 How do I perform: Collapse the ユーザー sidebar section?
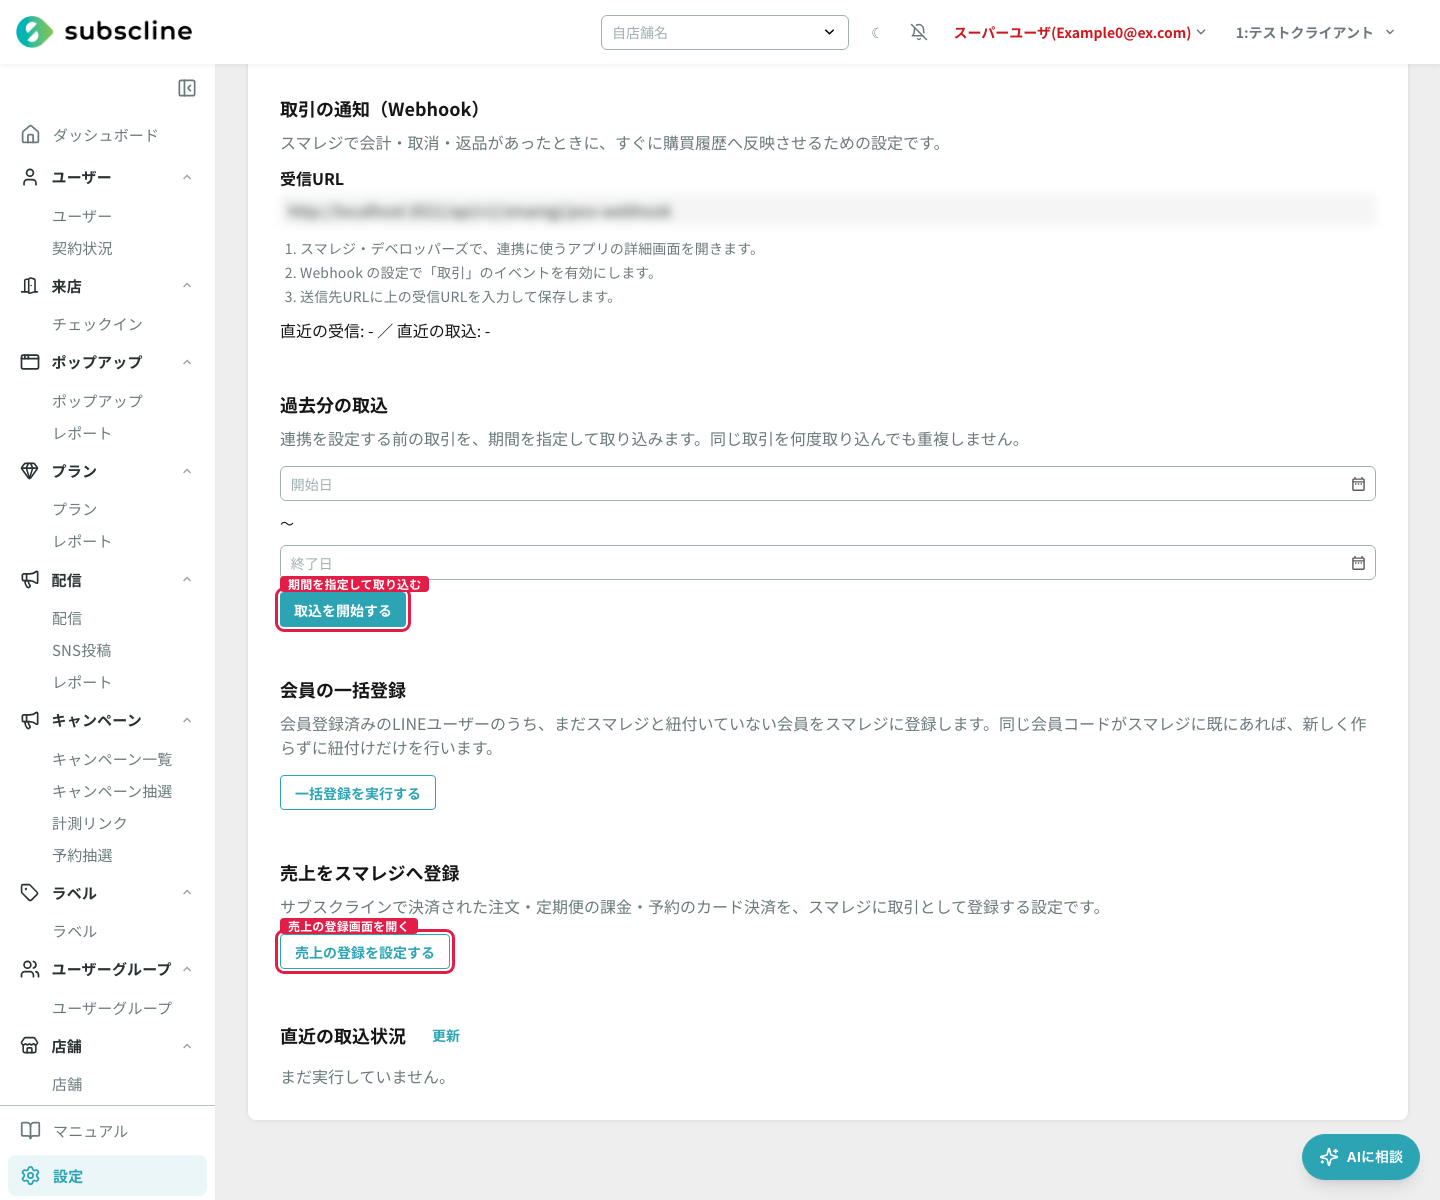[187, 177]
